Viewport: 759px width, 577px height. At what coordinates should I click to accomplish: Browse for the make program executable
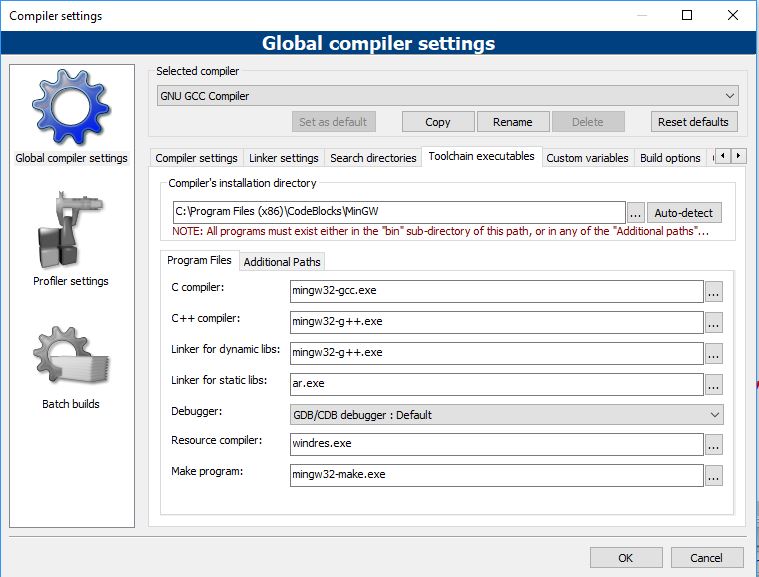tap(713, 475)
